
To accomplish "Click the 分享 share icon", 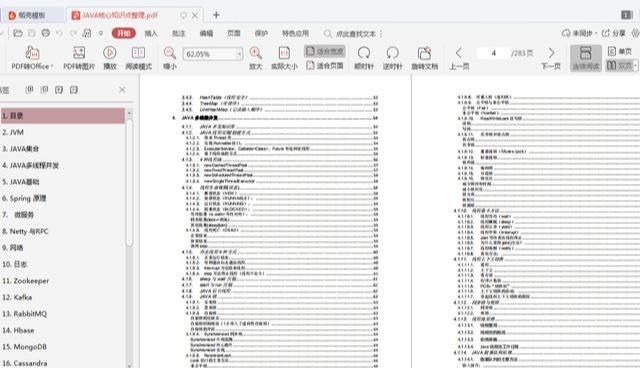I will tap(606, 33).
